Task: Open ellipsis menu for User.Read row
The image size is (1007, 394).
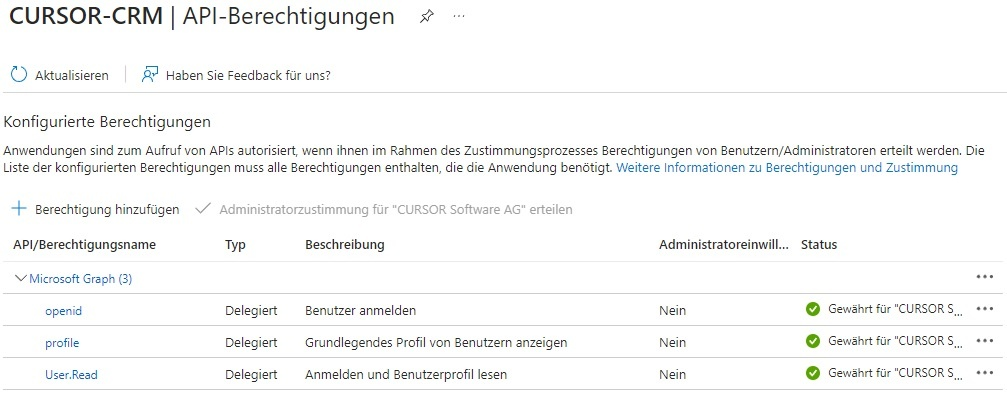Action: point(985,373)
